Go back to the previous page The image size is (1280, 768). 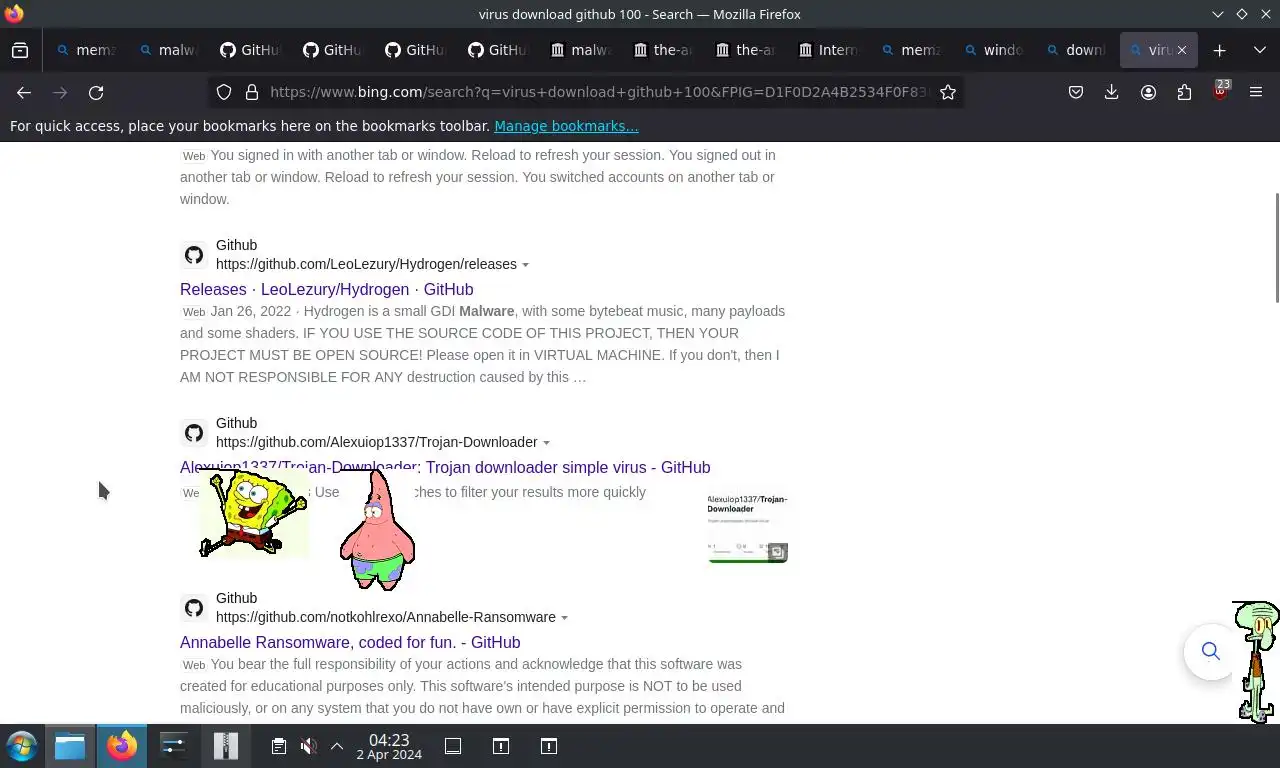tap(24, 92)
